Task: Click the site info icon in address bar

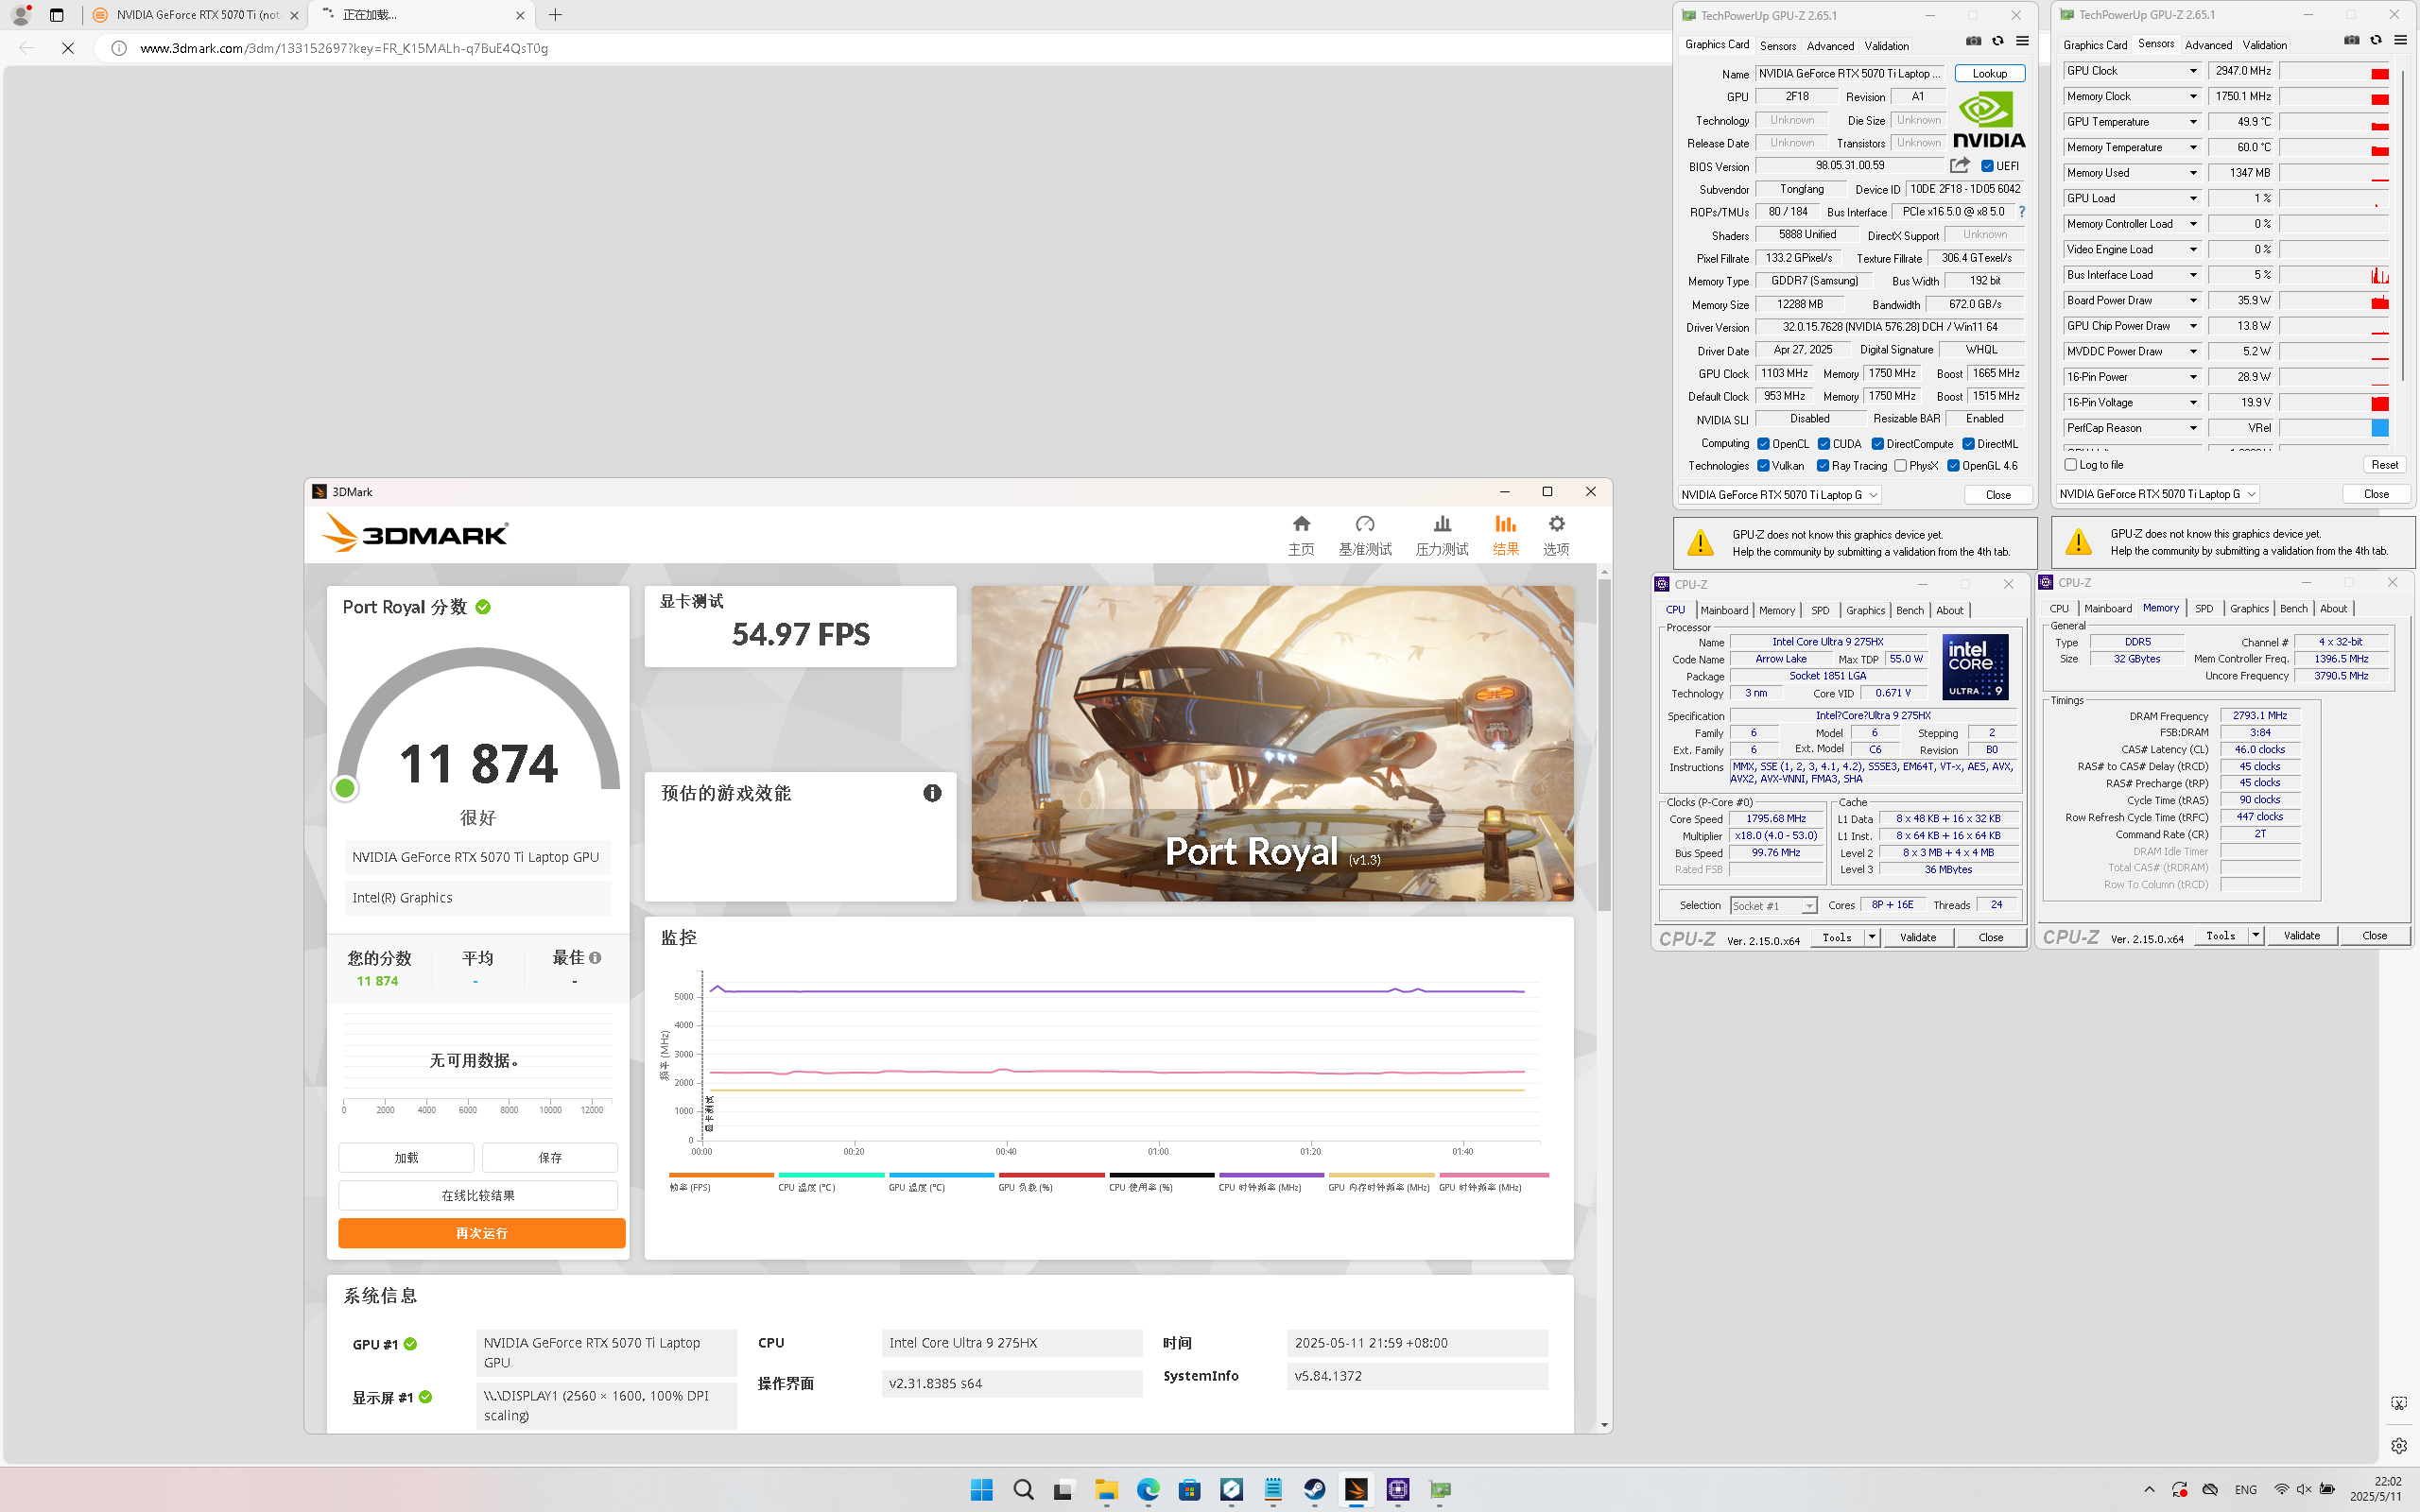Action: click(119, 48)
